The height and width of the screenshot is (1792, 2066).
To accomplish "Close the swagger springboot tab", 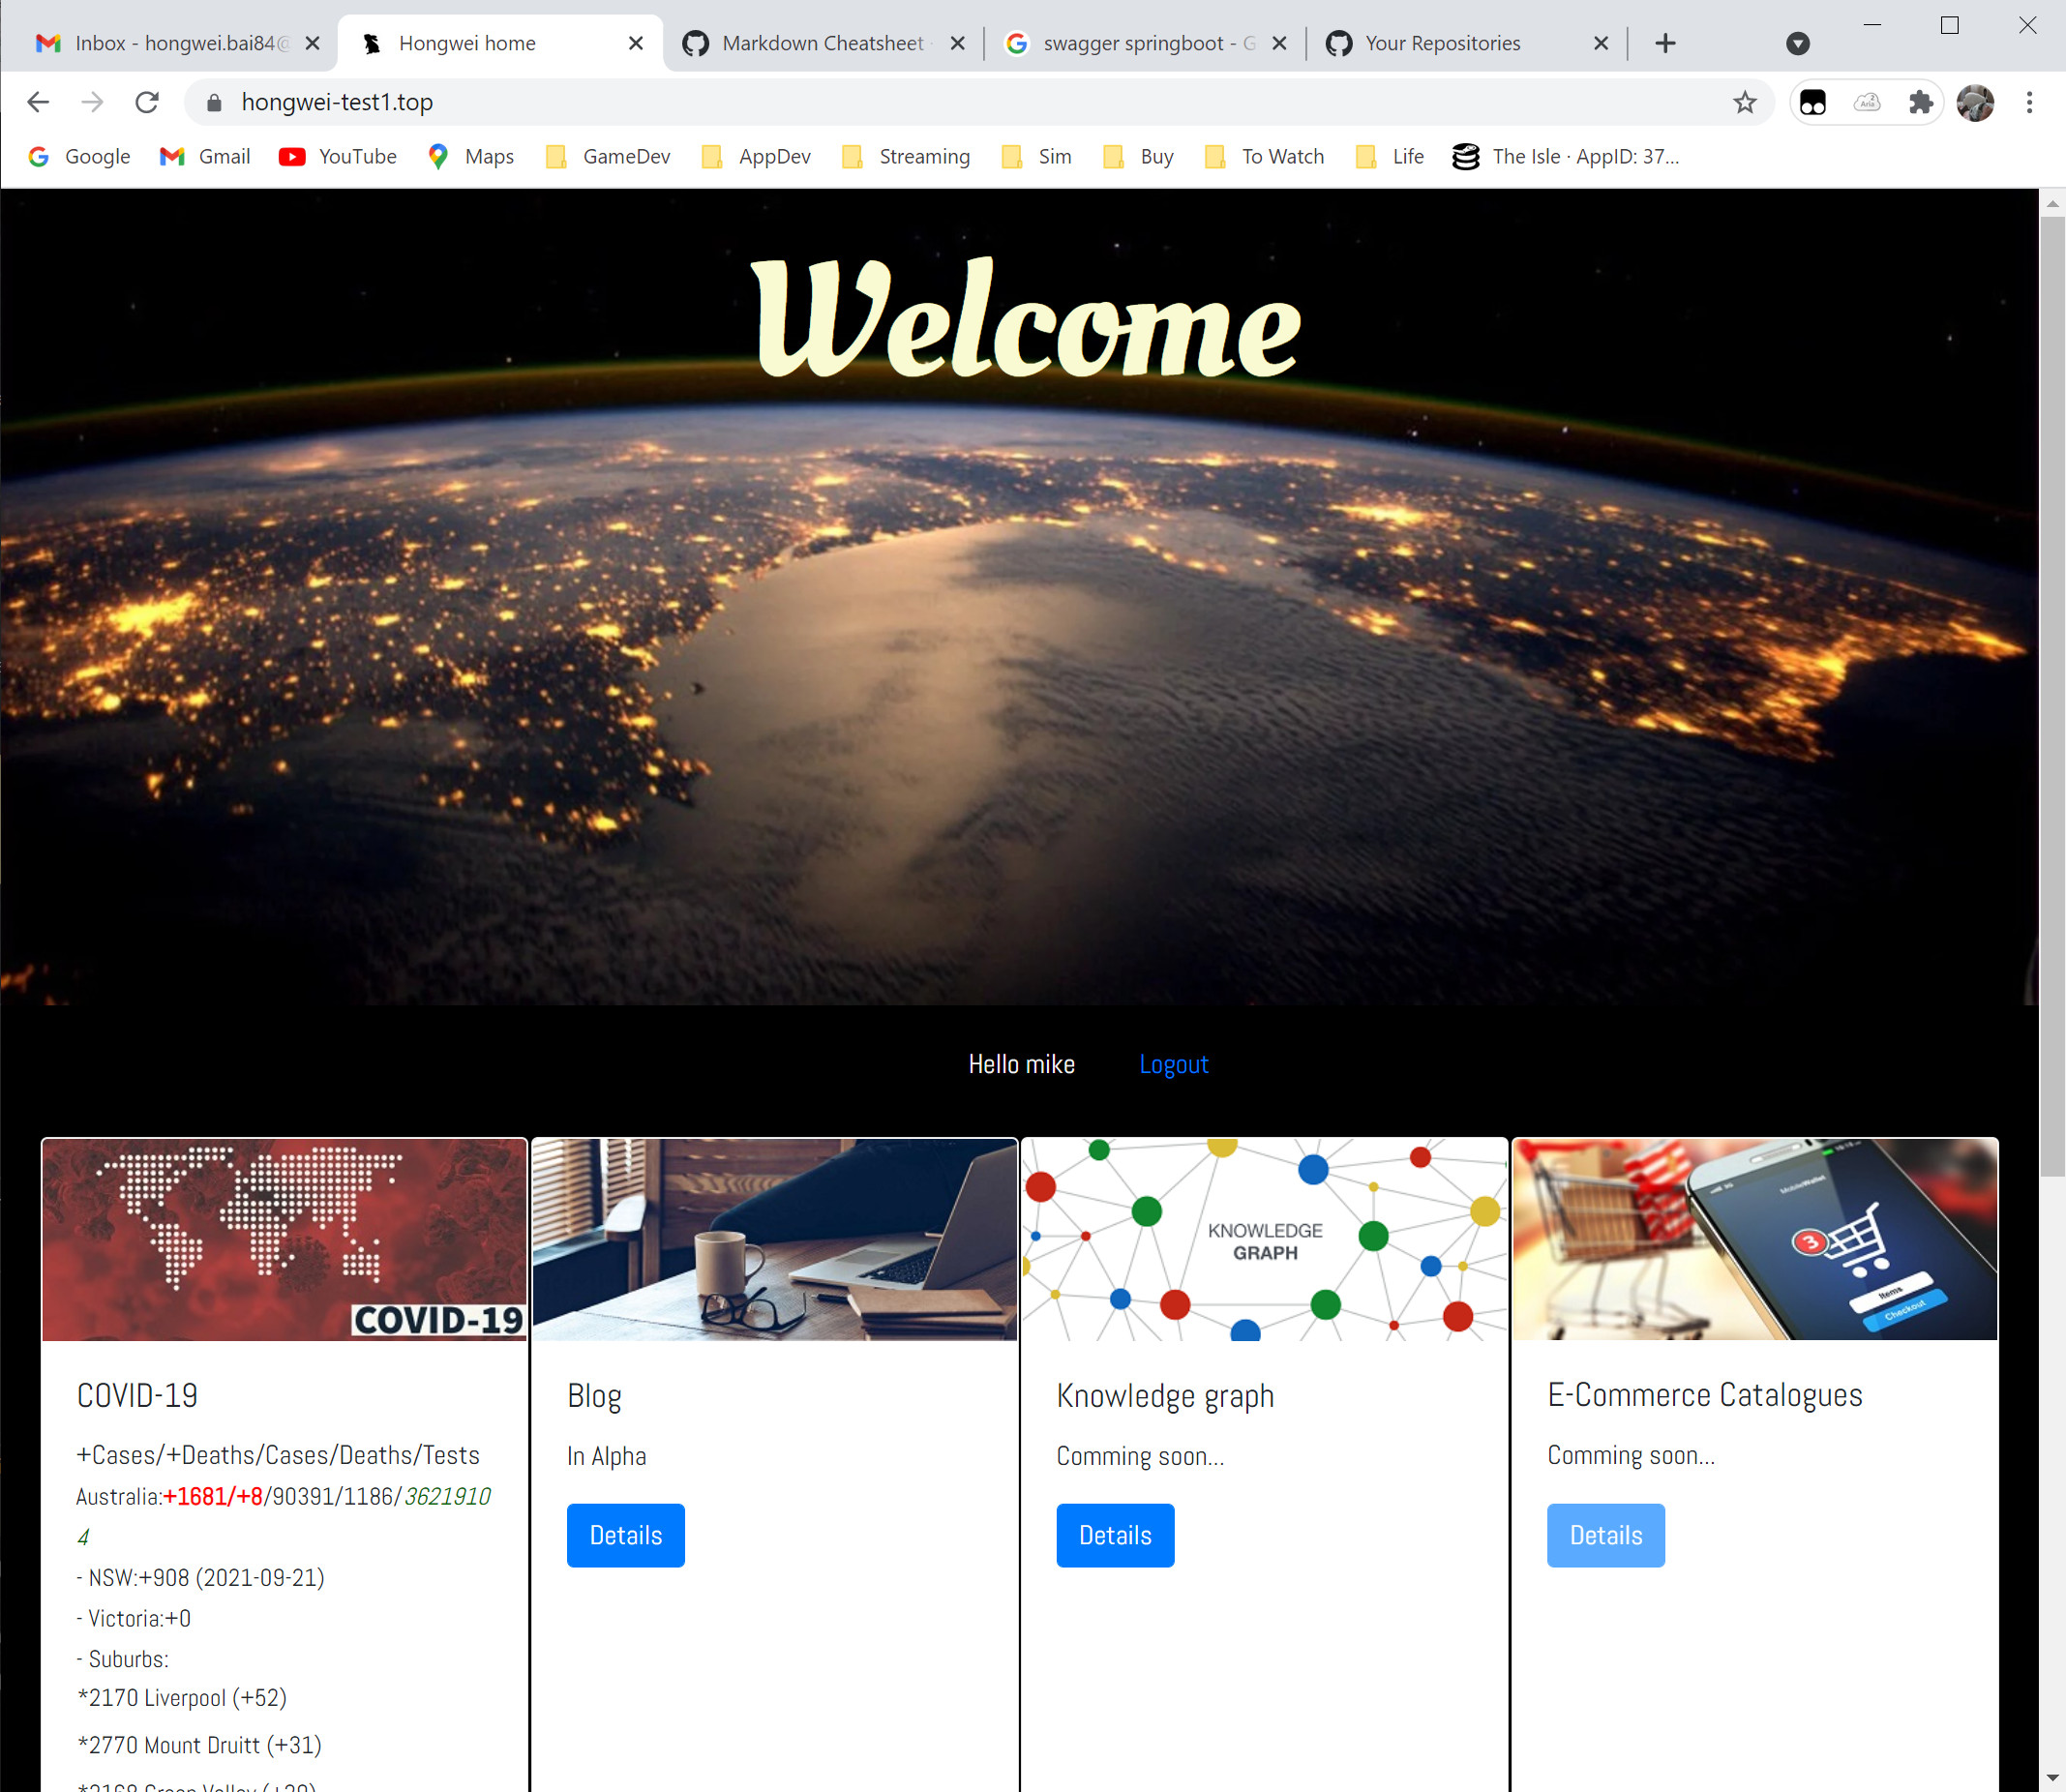I will pyautogui.click(x=1279, y=43).
